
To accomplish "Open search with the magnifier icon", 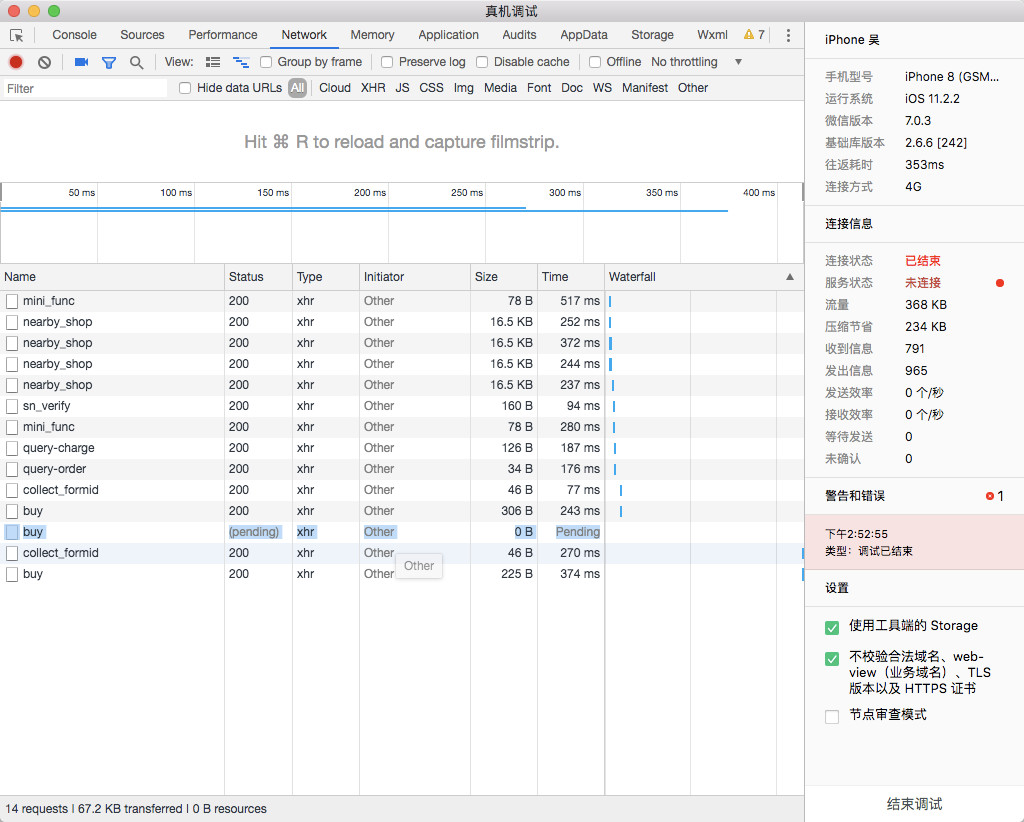I will [x=137, y=62].
